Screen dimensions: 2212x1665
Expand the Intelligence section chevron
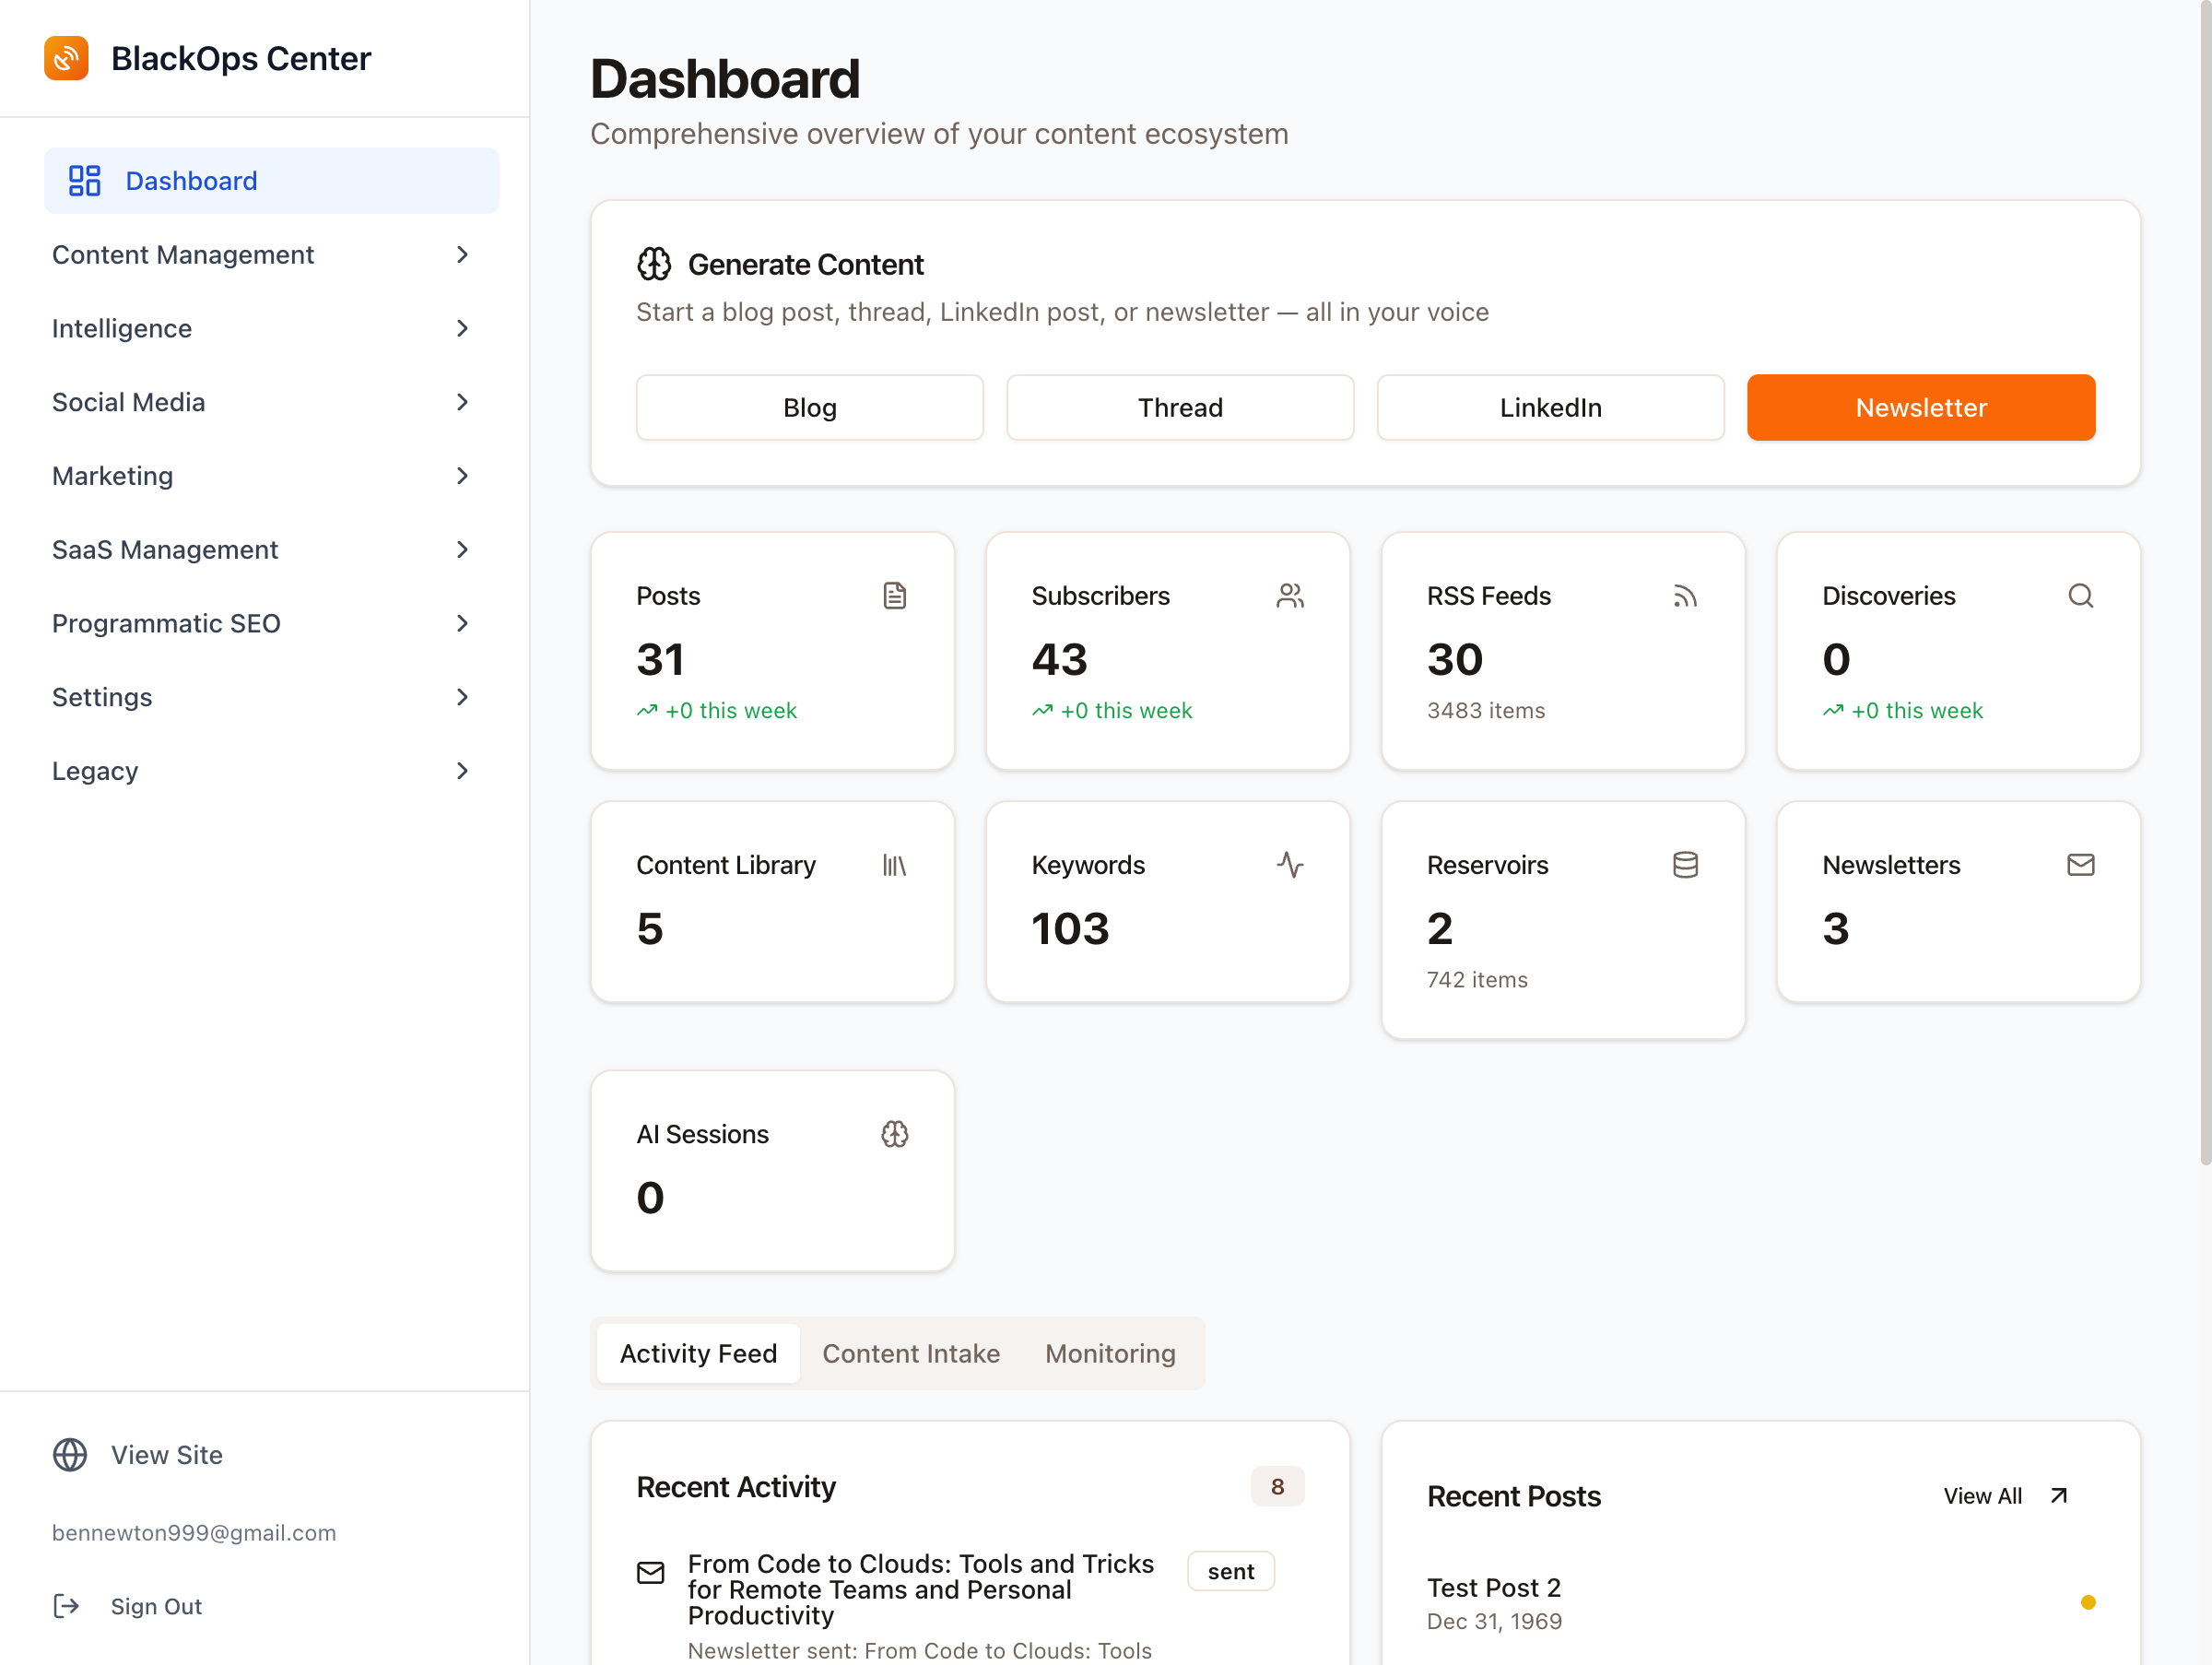(462, 329)
